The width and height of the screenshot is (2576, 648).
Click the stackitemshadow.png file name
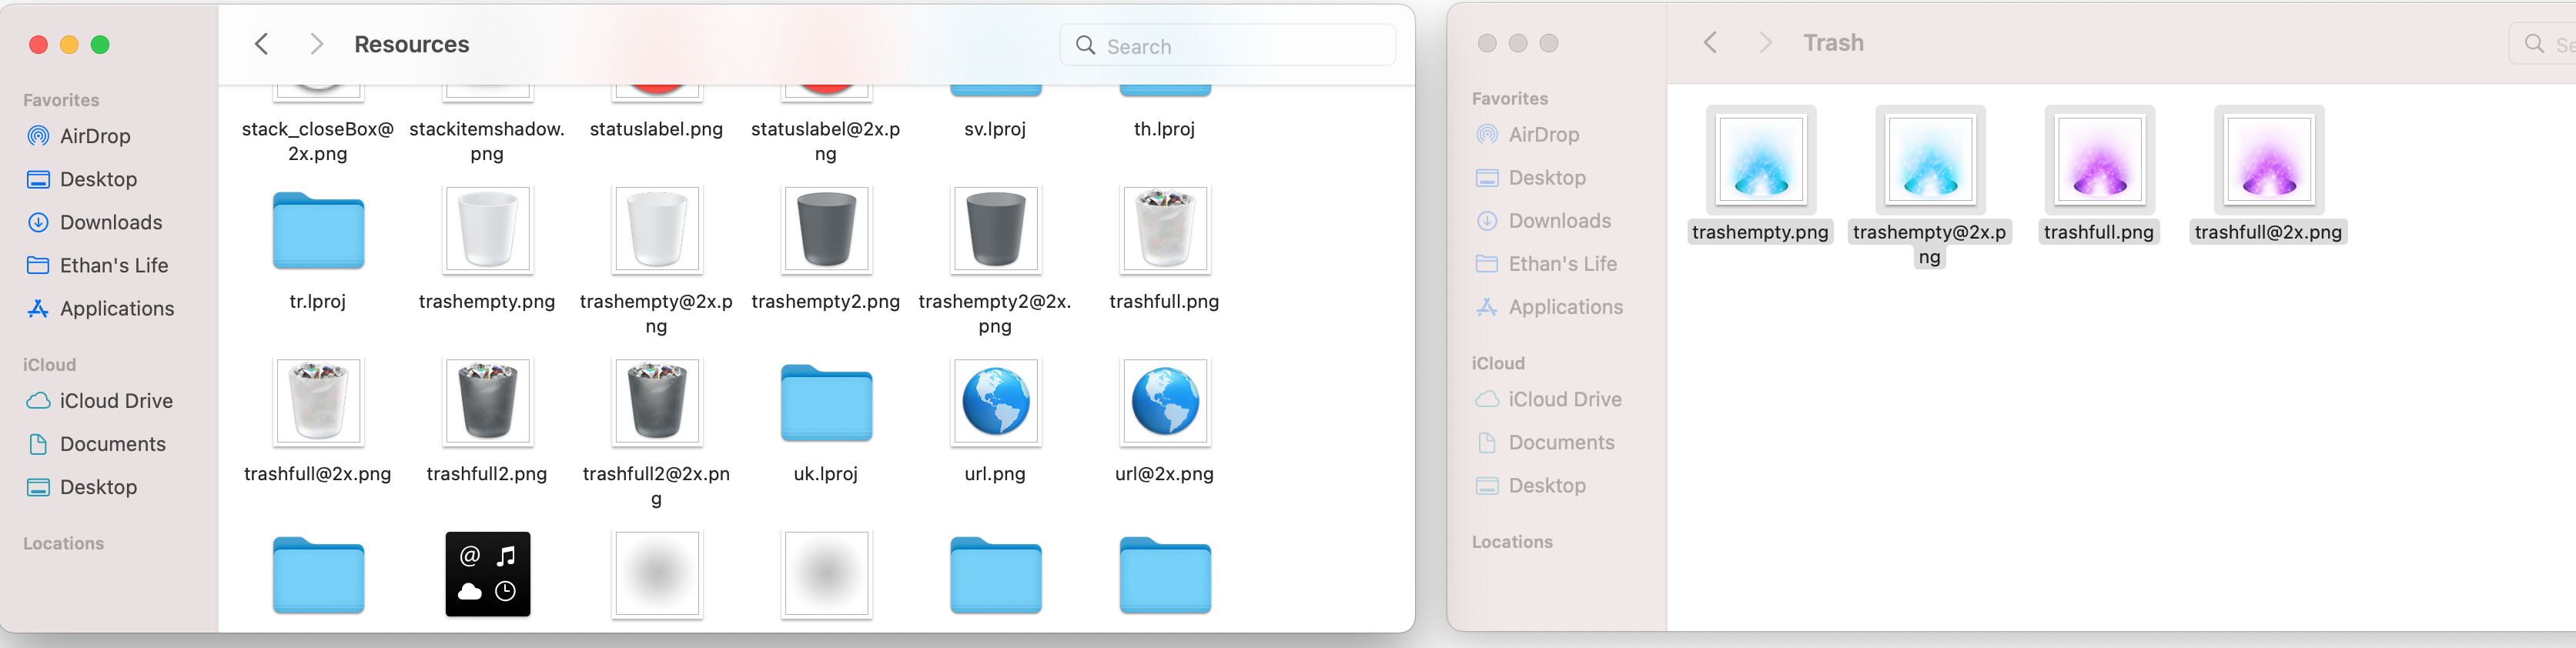pos(487,141)
